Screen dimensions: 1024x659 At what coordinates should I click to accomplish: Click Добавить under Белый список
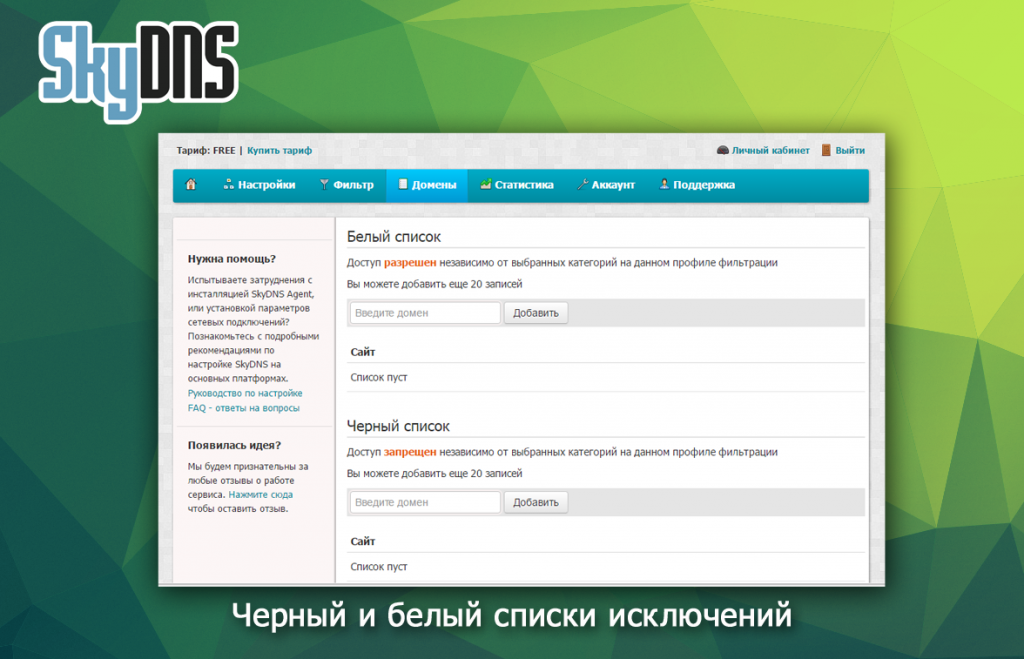pyautogui.click(x=536, y=313)
